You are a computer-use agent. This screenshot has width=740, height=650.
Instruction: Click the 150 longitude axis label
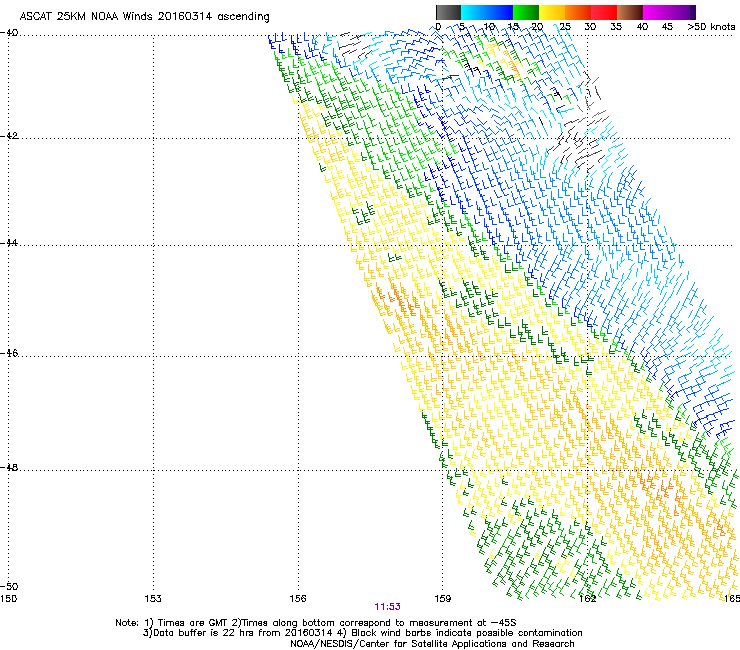(x=8, y=599)
